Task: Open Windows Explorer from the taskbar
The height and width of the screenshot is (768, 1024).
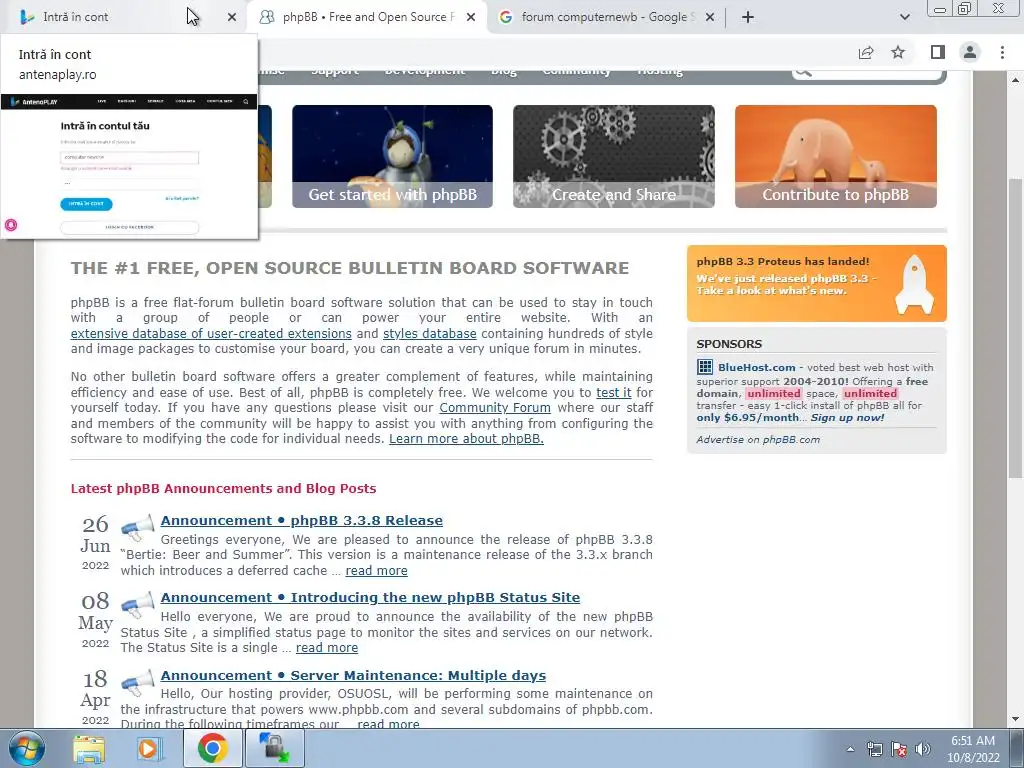Action: point(89,748)
